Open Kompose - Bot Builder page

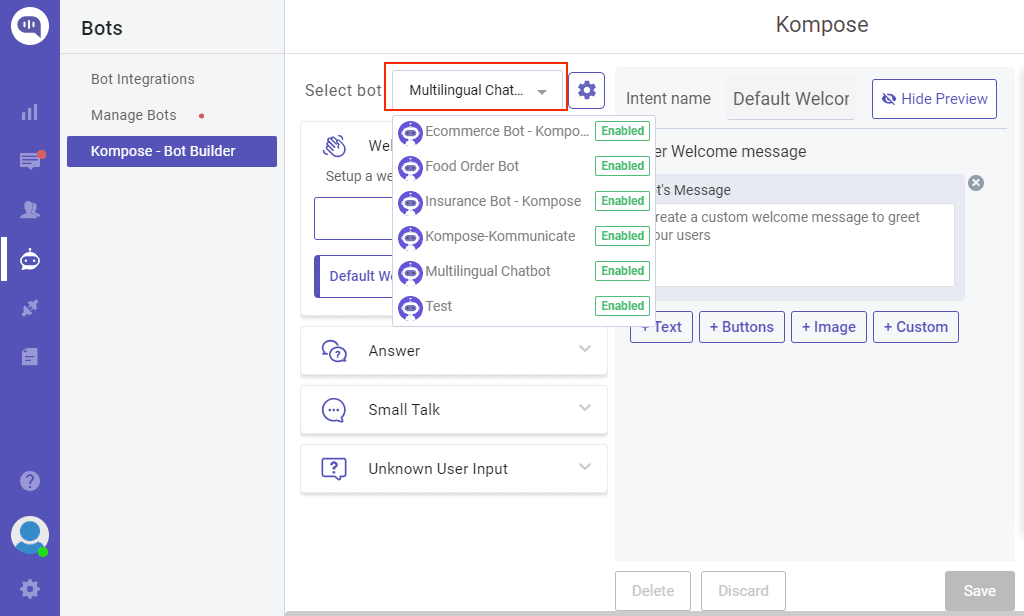point(172,152)
